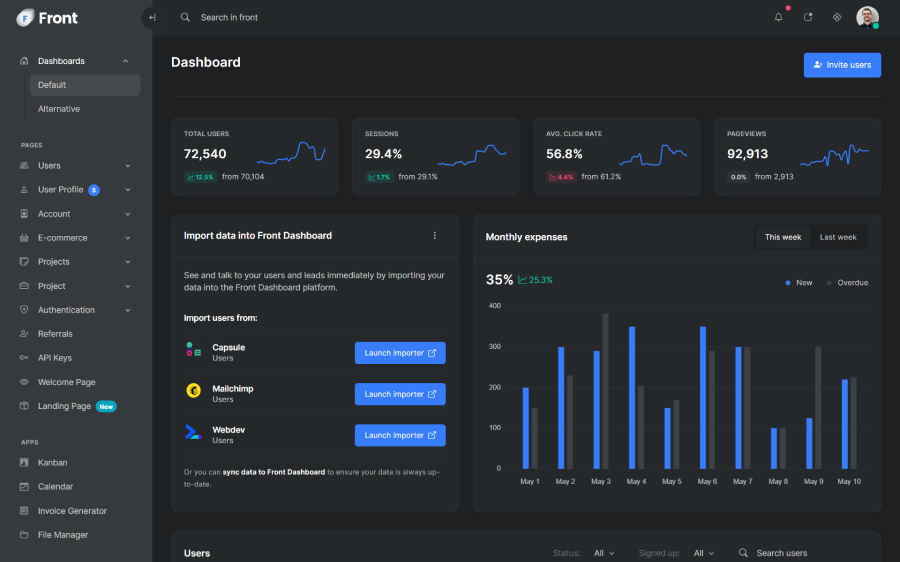Select This week chart range
The height and width of the screenshot is (562, 900).
[783, 237]
